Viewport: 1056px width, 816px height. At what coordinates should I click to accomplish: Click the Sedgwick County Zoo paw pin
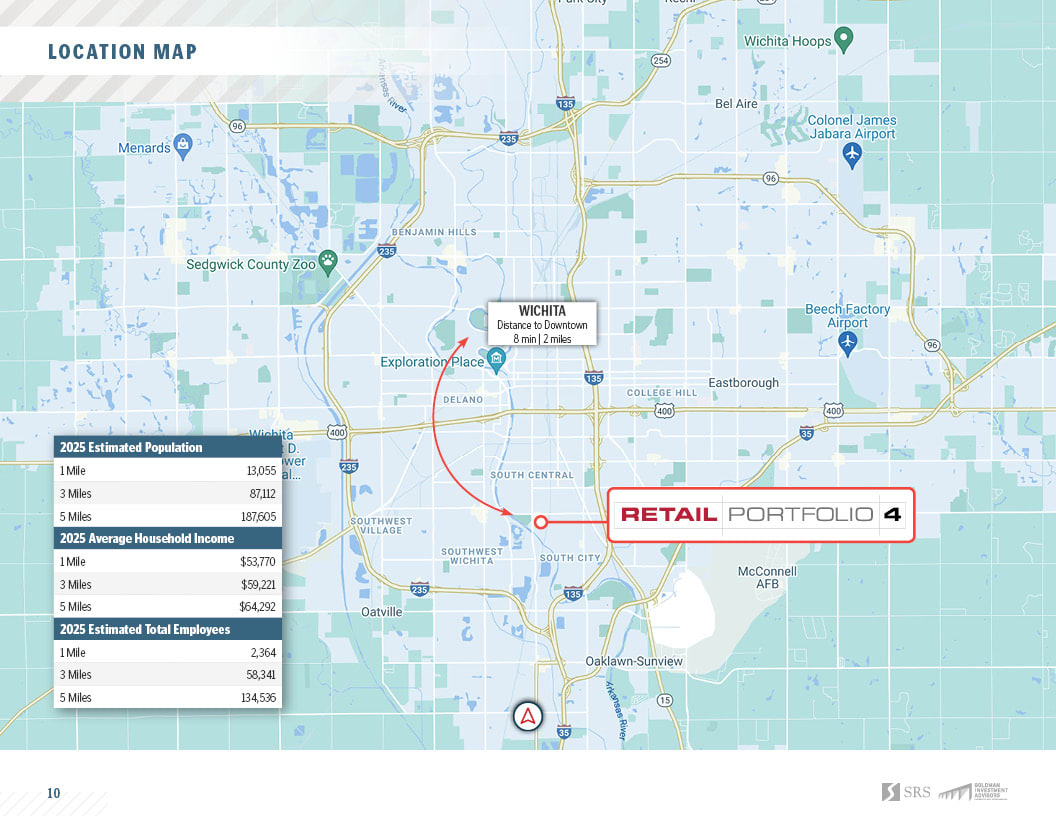pos(328,263)
